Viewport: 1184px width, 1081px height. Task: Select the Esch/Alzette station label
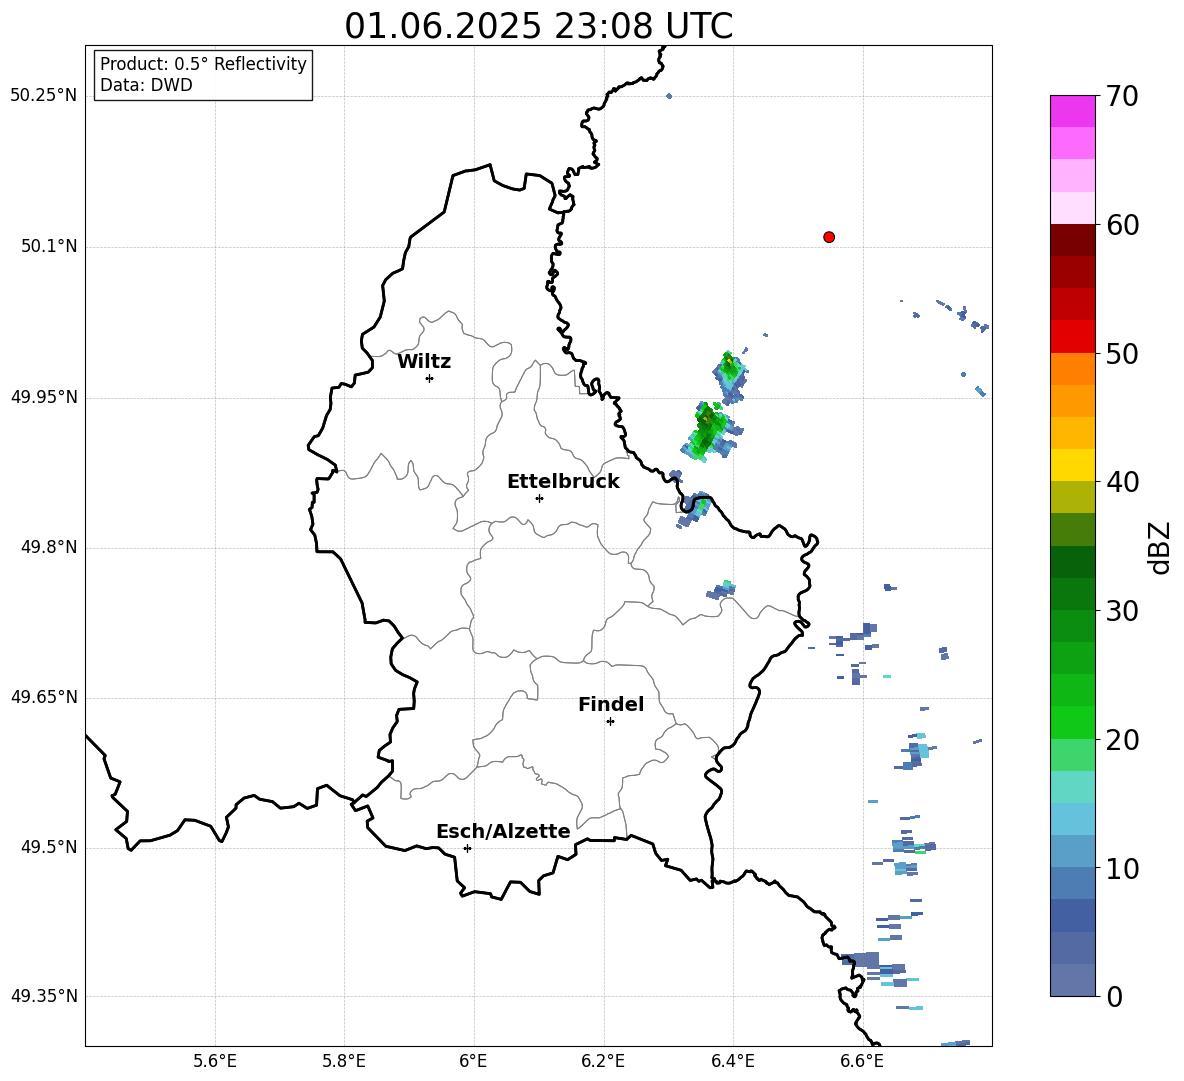504,831
